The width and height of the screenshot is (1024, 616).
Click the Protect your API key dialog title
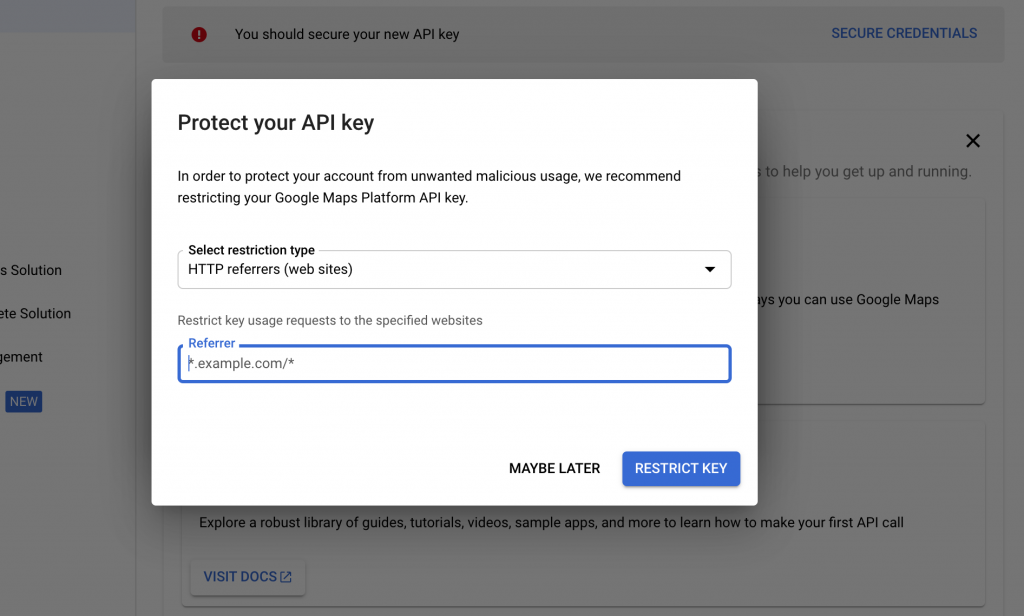coord(275,122)
